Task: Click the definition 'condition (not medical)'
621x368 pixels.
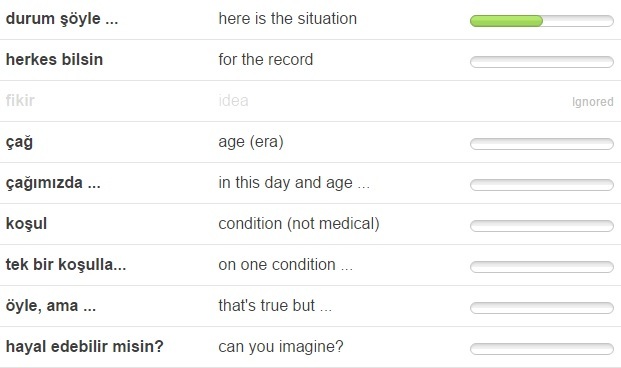Action: coord(299,224)
